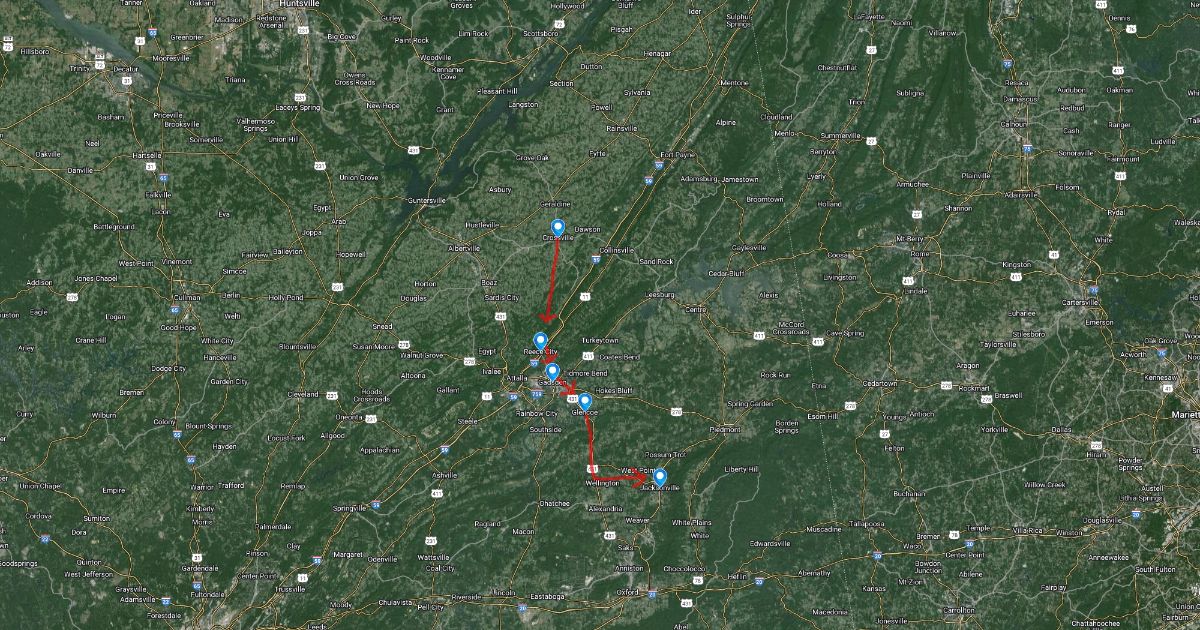This screenshot has width=1200, height=630.
Task: Click the Hokes Bluff label
Action: click(613, 391)
